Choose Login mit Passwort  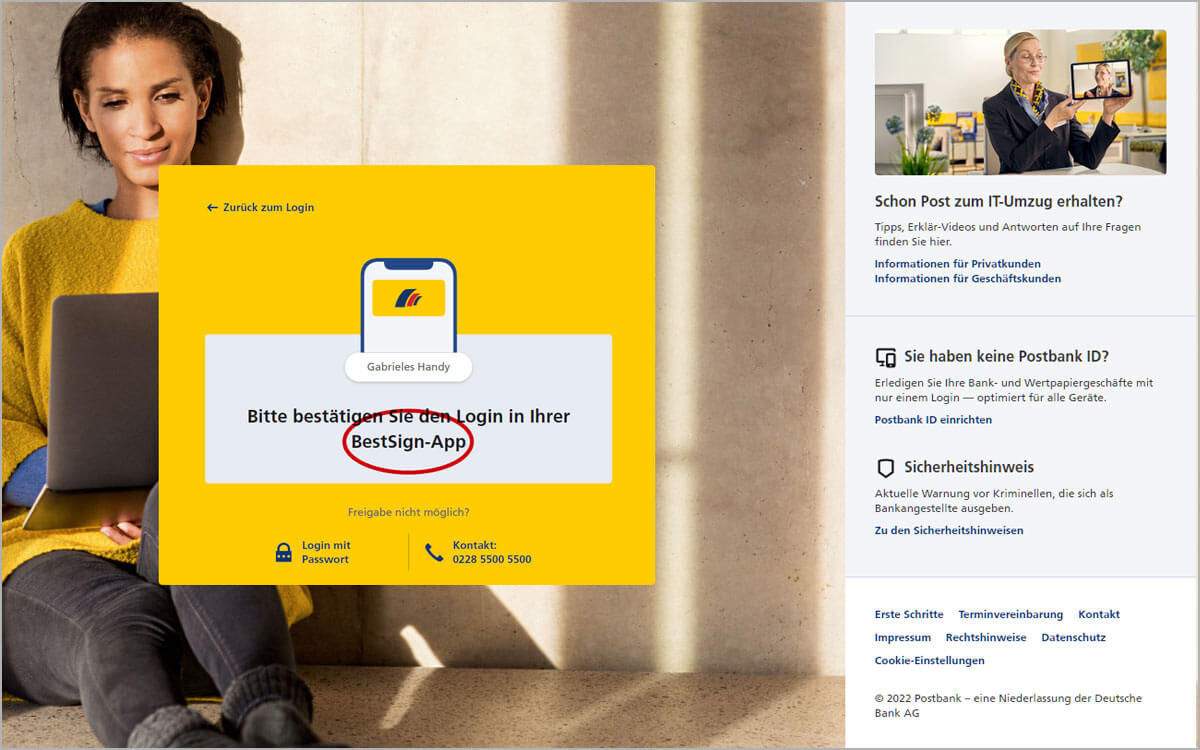[x=326, y=552]
